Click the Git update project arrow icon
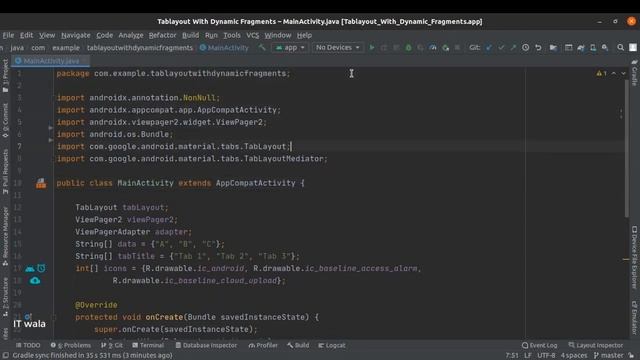The height and width of the screenshot is (360, 640). [x=489, y=48]
